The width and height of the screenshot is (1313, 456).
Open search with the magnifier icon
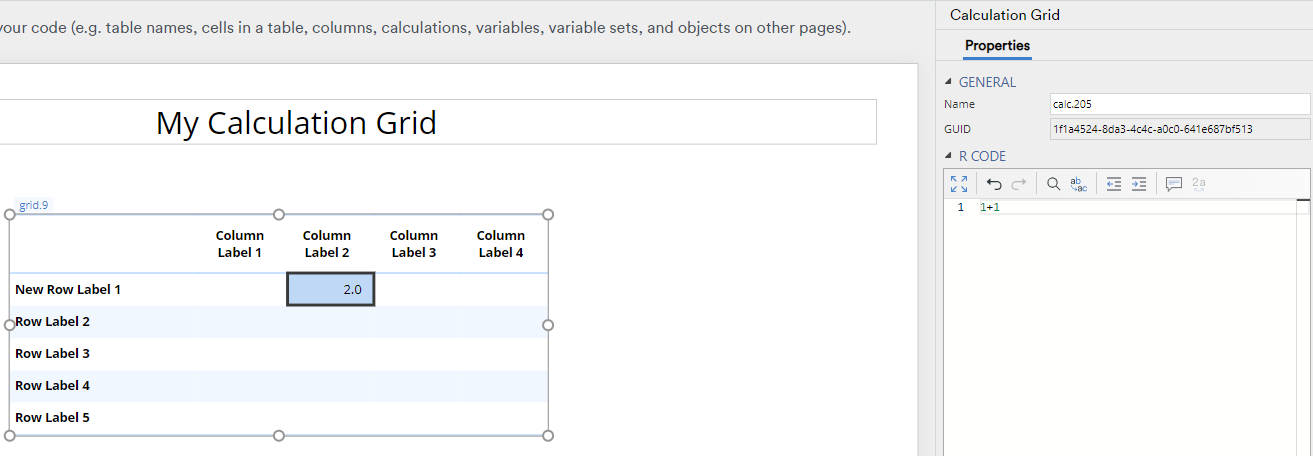click(1053, 184)
